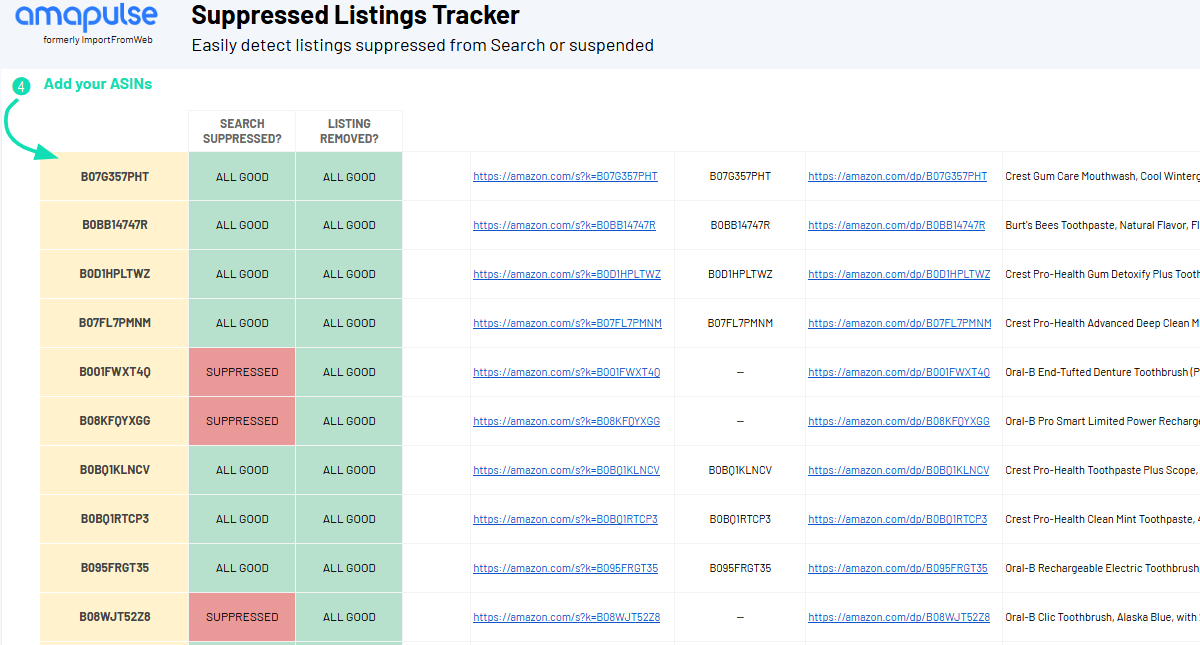Open product dp link for B08KFQYXGG
The image size is (1200, 645).
(899, 422)
